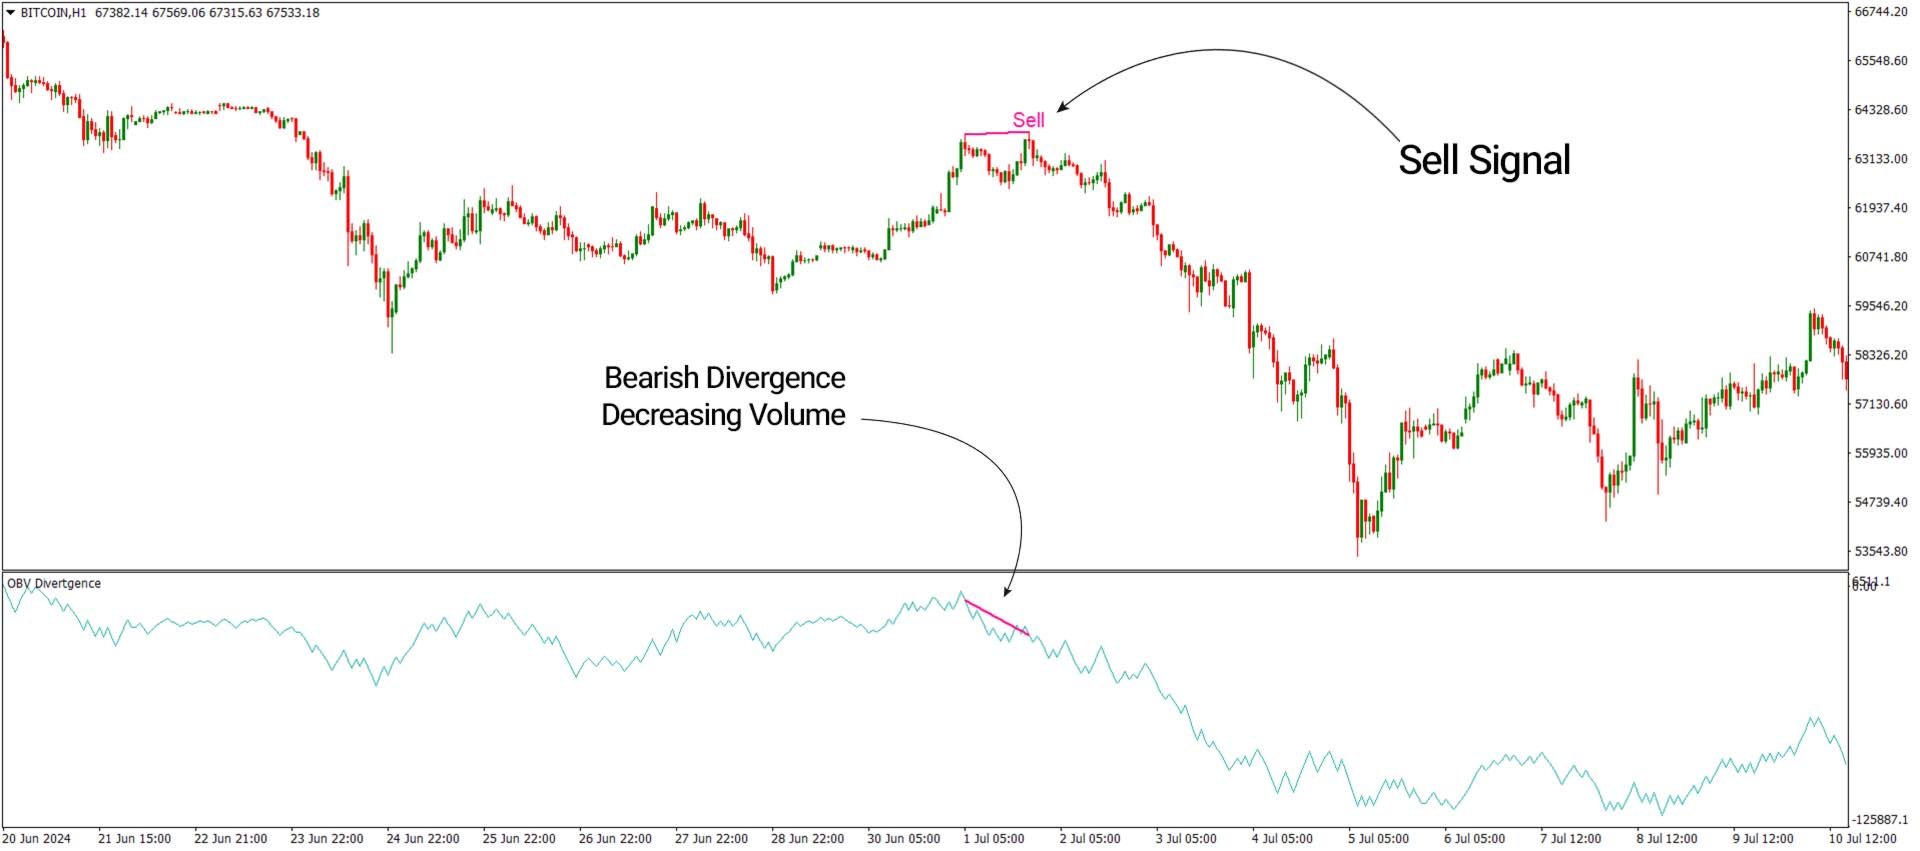Click the OBV Divertgence indicator label
1920x851 pixels.
(x=54, y=584)
